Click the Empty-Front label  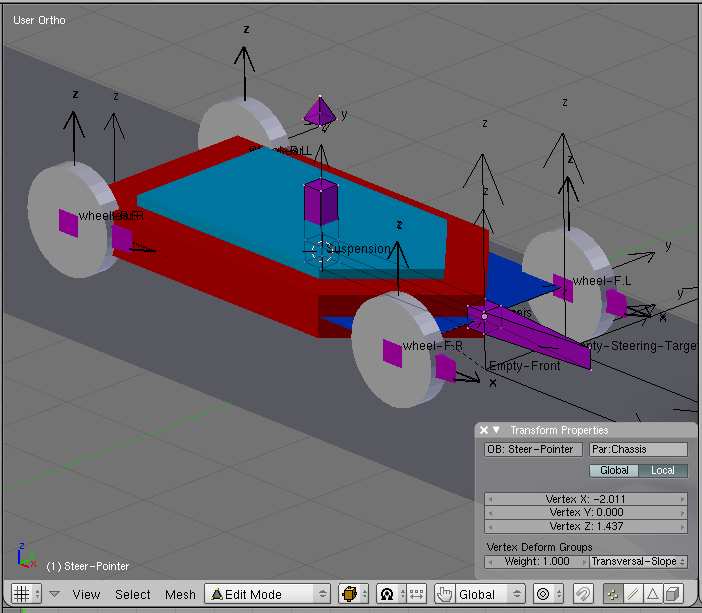point(525,366)
